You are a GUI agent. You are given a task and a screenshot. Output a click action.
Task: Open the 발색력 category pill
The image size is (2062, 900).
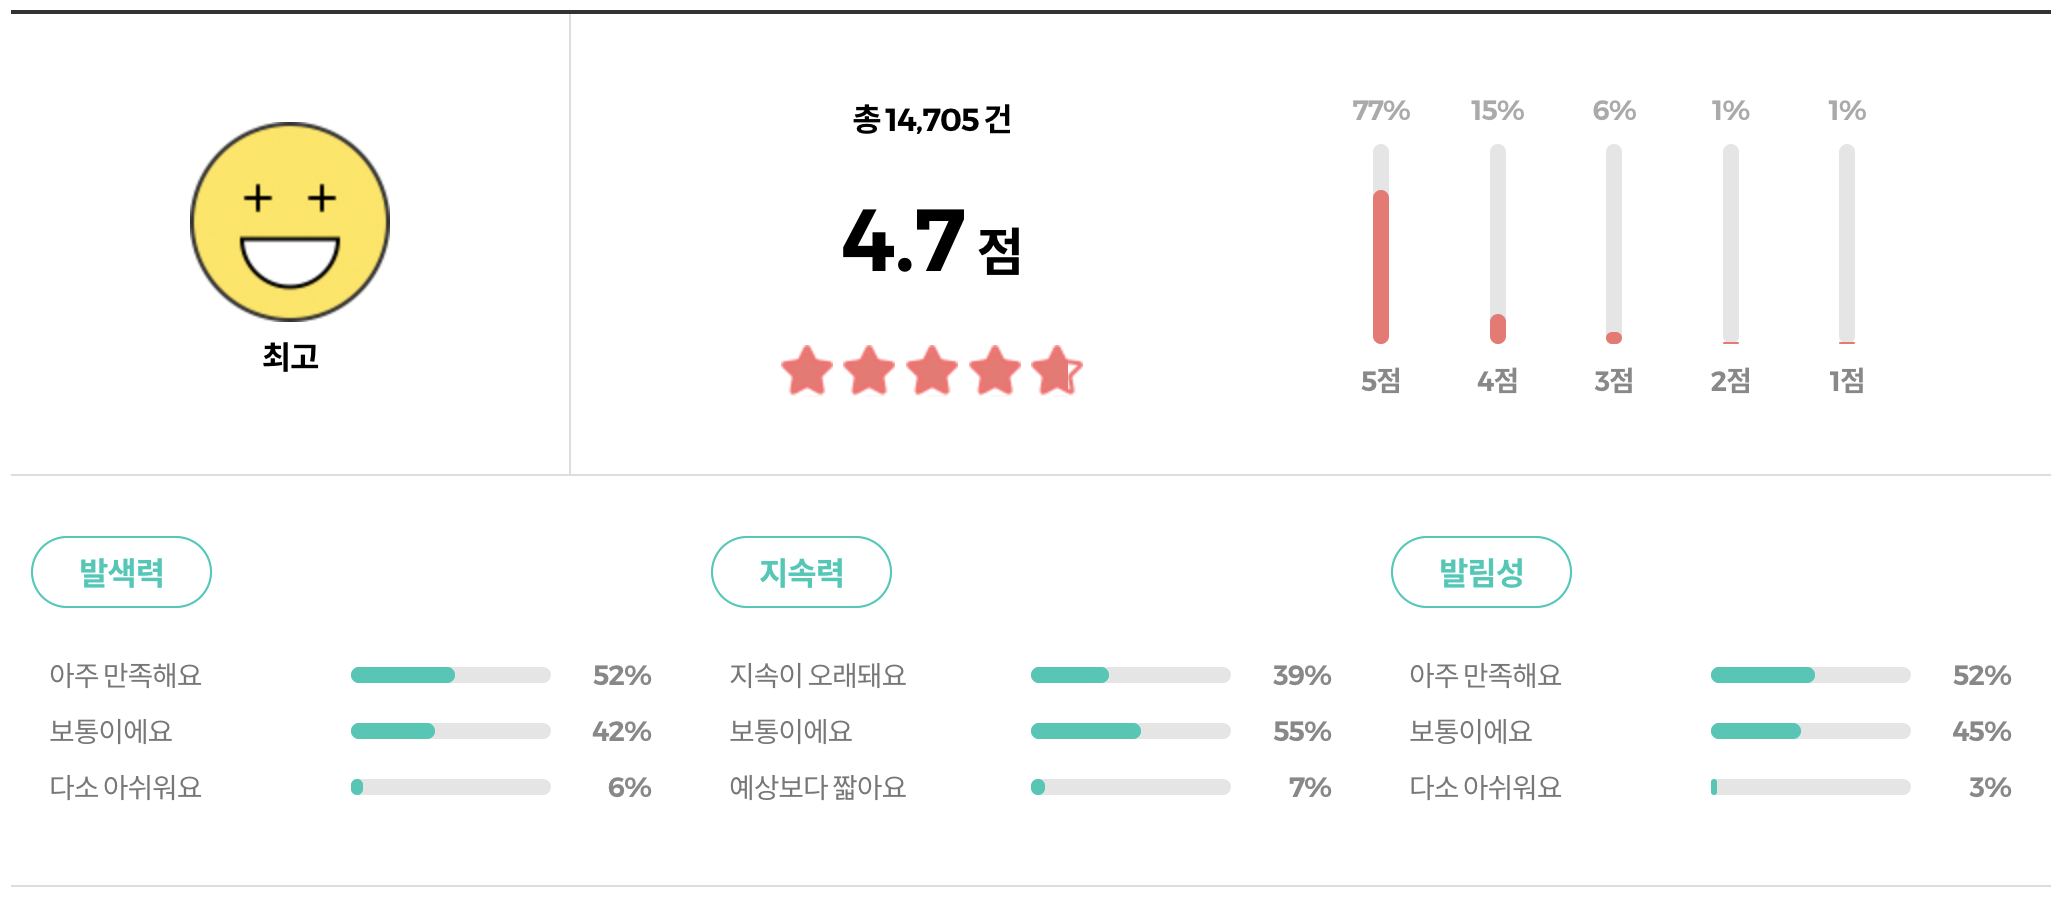pyautogui.click(x=121, y=571)
